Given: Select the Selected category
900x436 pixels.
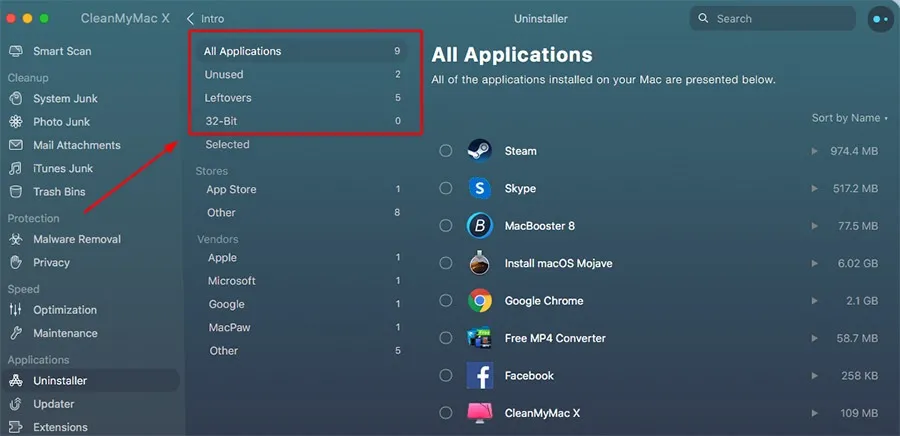Looking at the screenshot, I should point(301,145).
